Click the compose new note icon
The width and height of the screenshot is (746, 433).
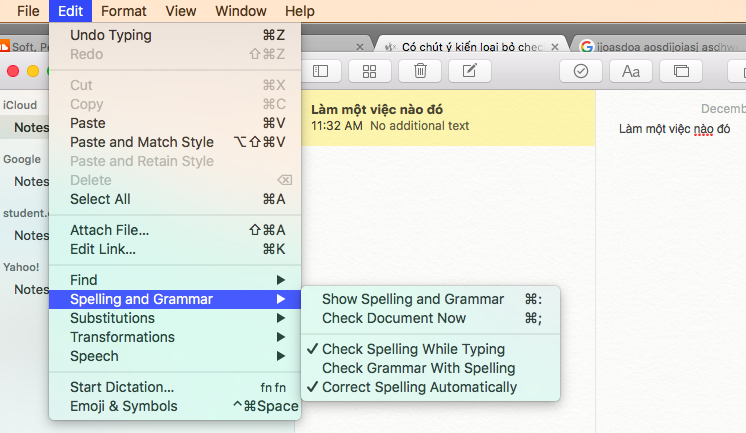[x=469, y=71]
